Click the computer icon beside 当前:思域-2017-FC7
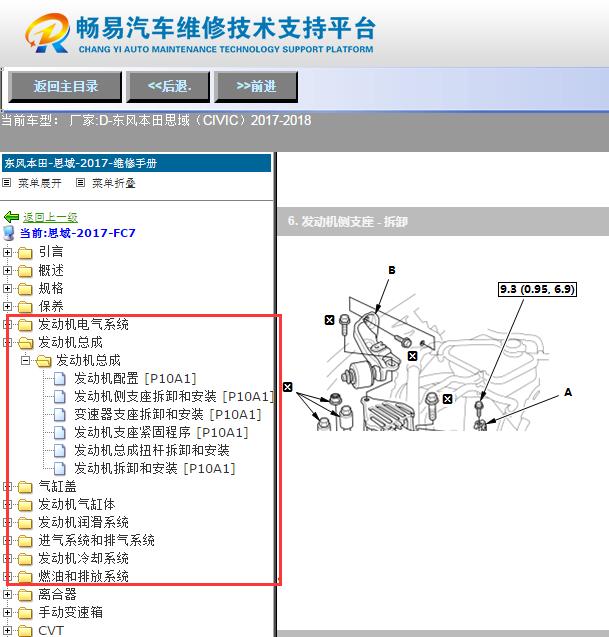 (9, 234)
